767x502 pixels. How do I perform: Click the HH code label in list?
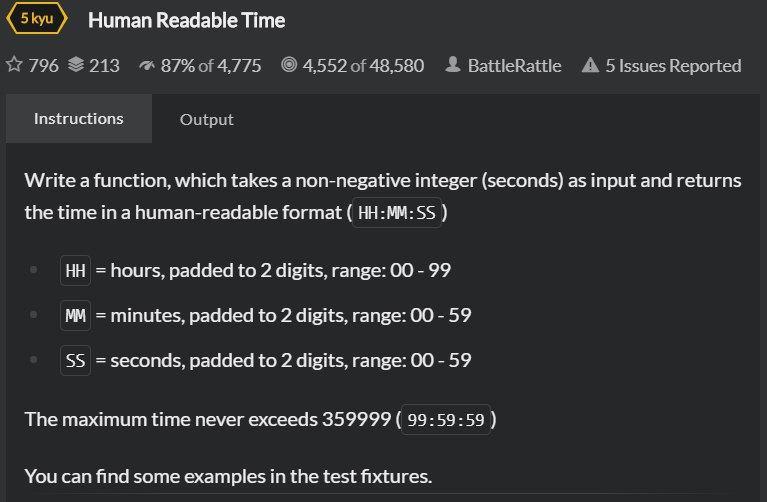pyautogui.click(x=75, y=271)
